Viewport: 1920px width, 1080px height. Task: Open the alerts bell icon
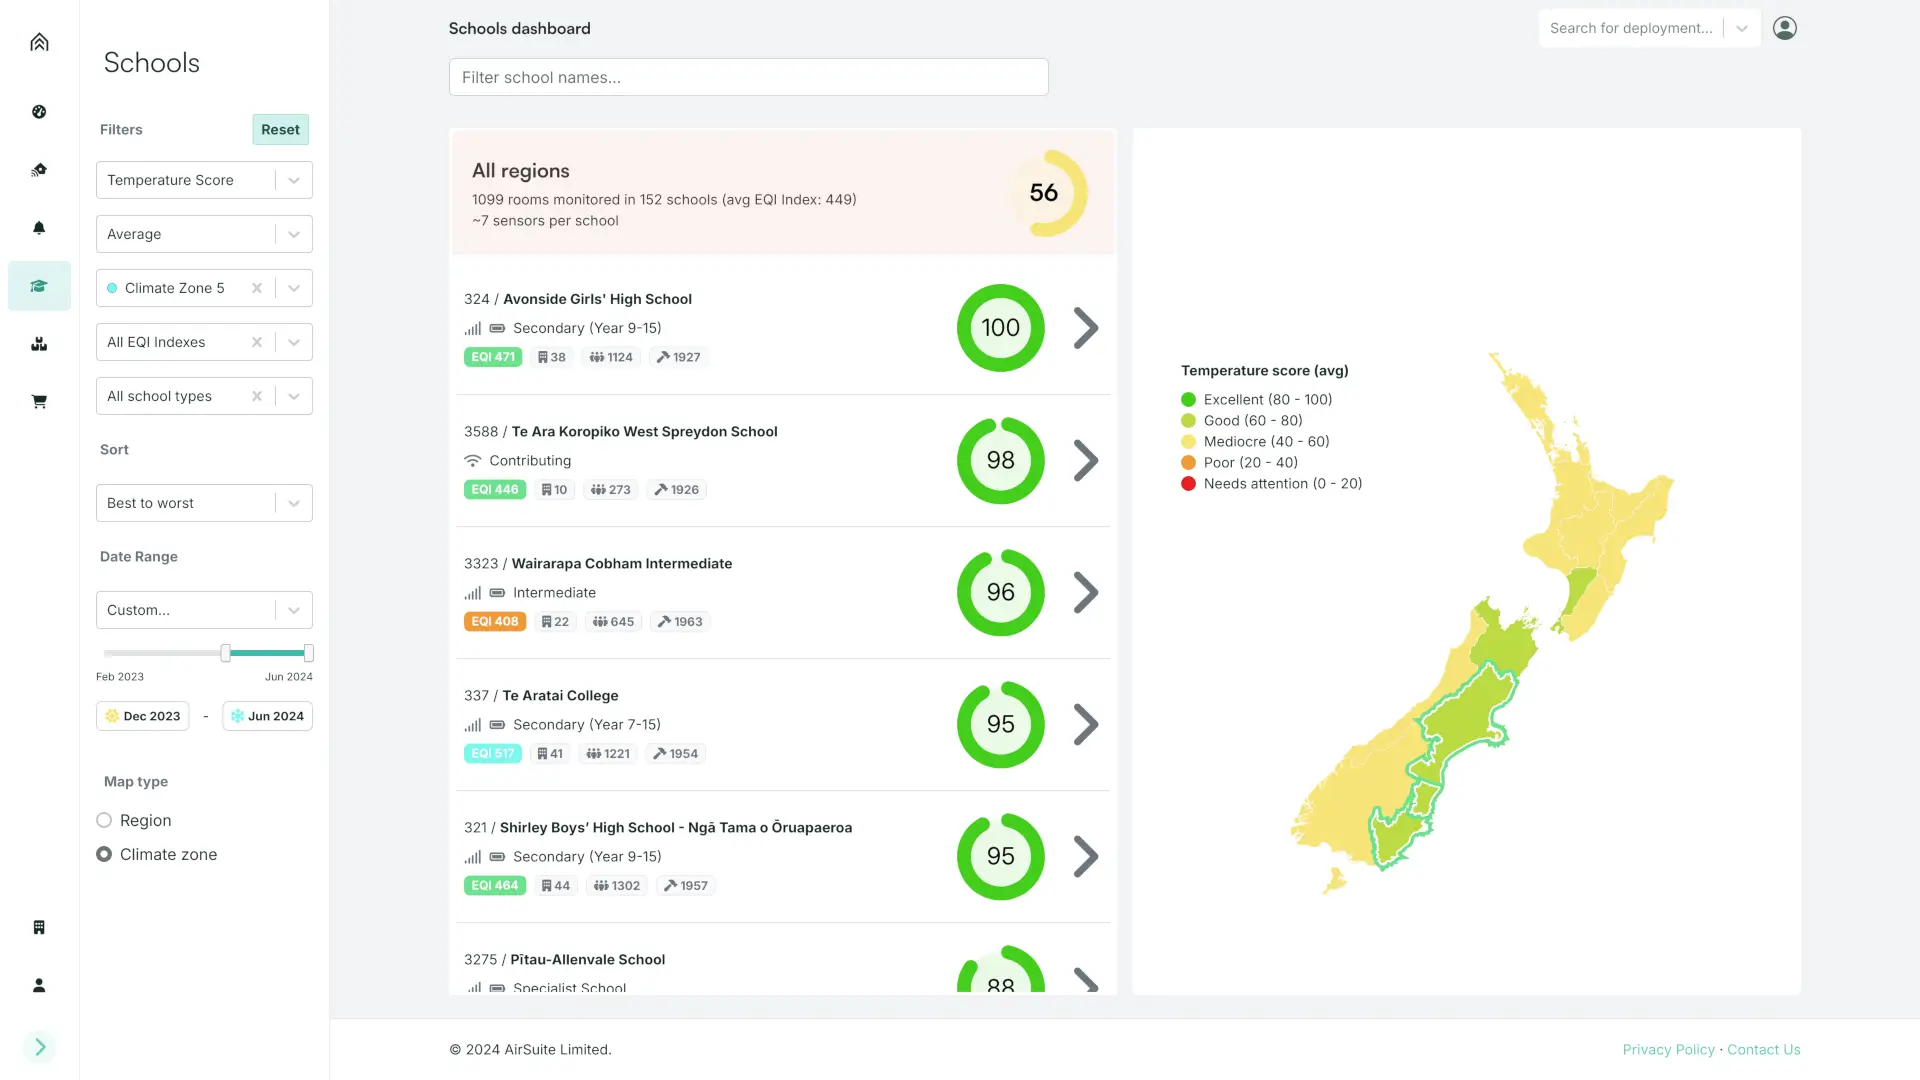39,228
